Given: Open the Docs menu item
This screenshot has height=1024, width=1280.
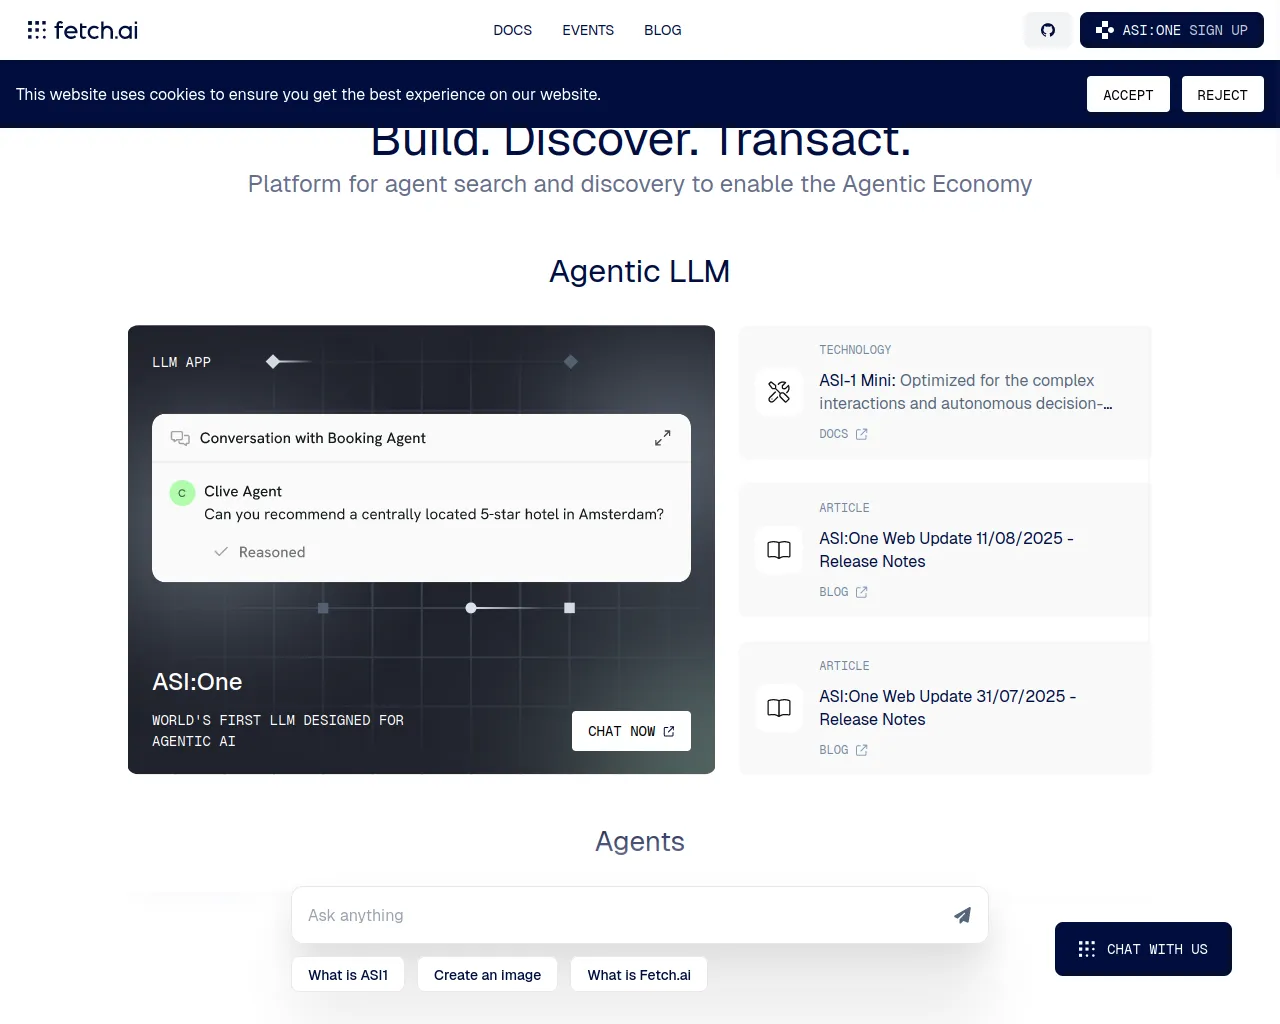Looking at the screenshot, I should pos(512,30).
